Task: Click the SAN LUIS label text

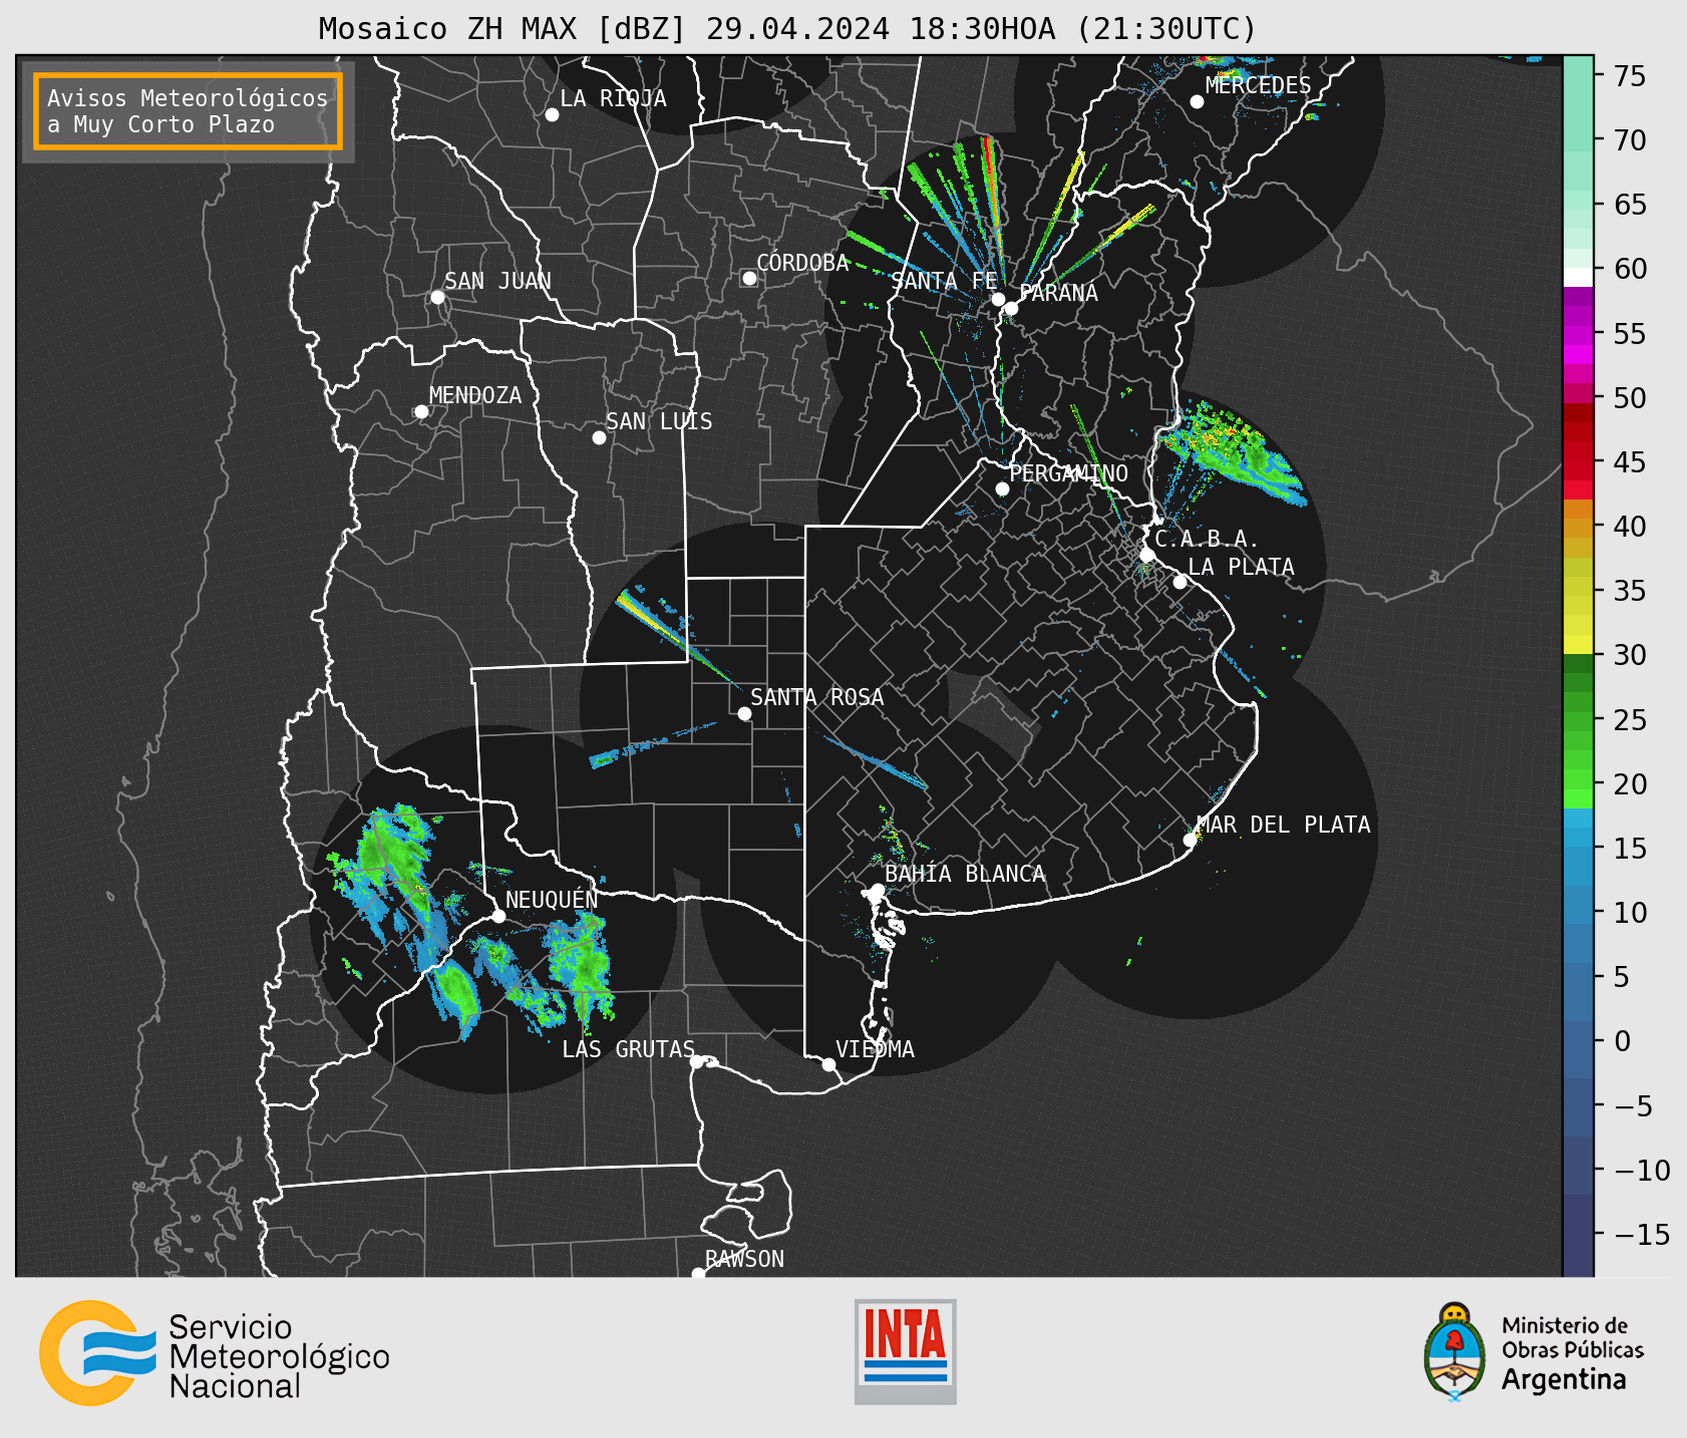Action: click(x=659, y=421)
